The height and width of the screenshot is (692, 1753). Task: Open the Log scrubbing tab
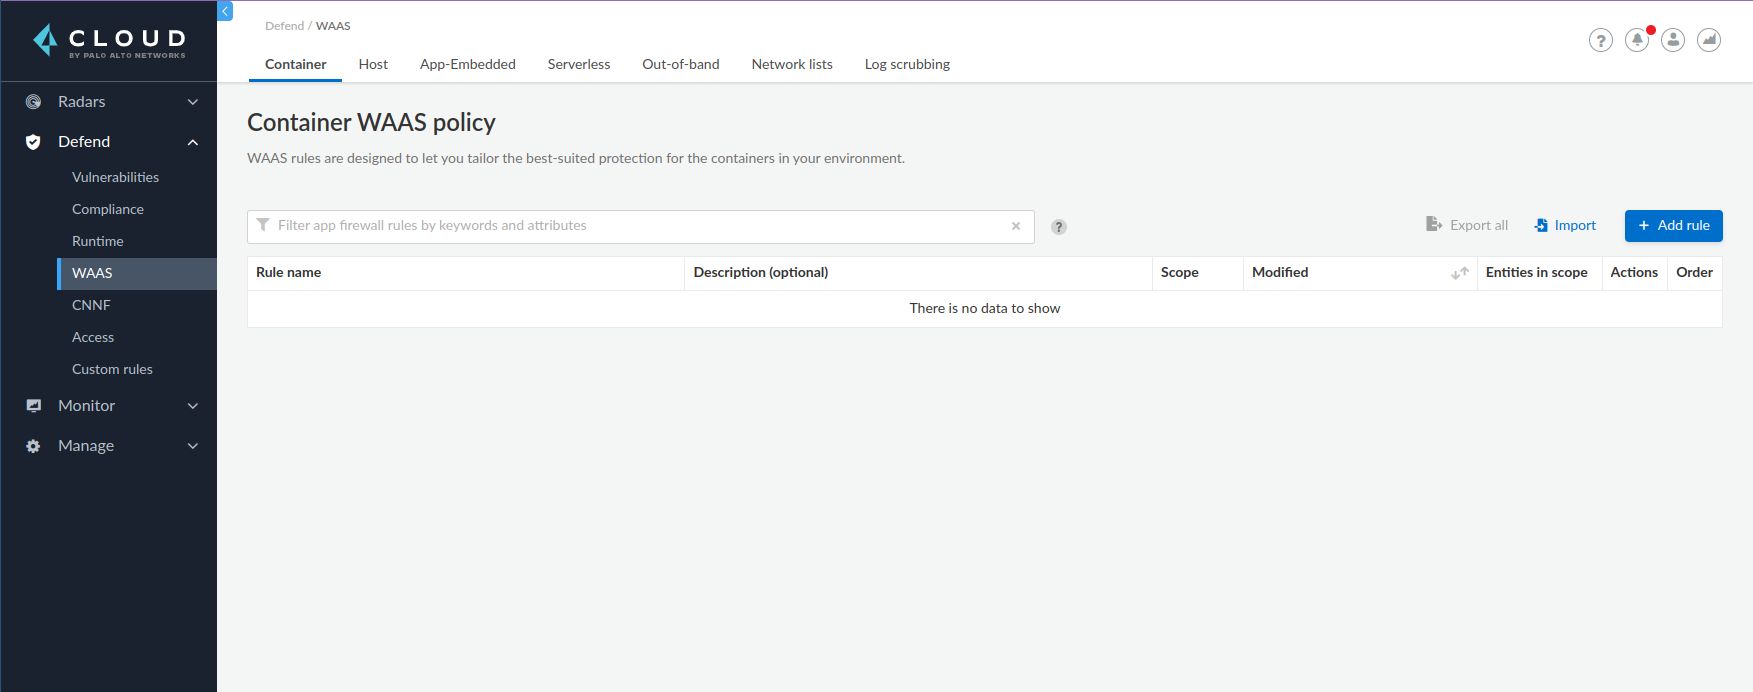907,64
